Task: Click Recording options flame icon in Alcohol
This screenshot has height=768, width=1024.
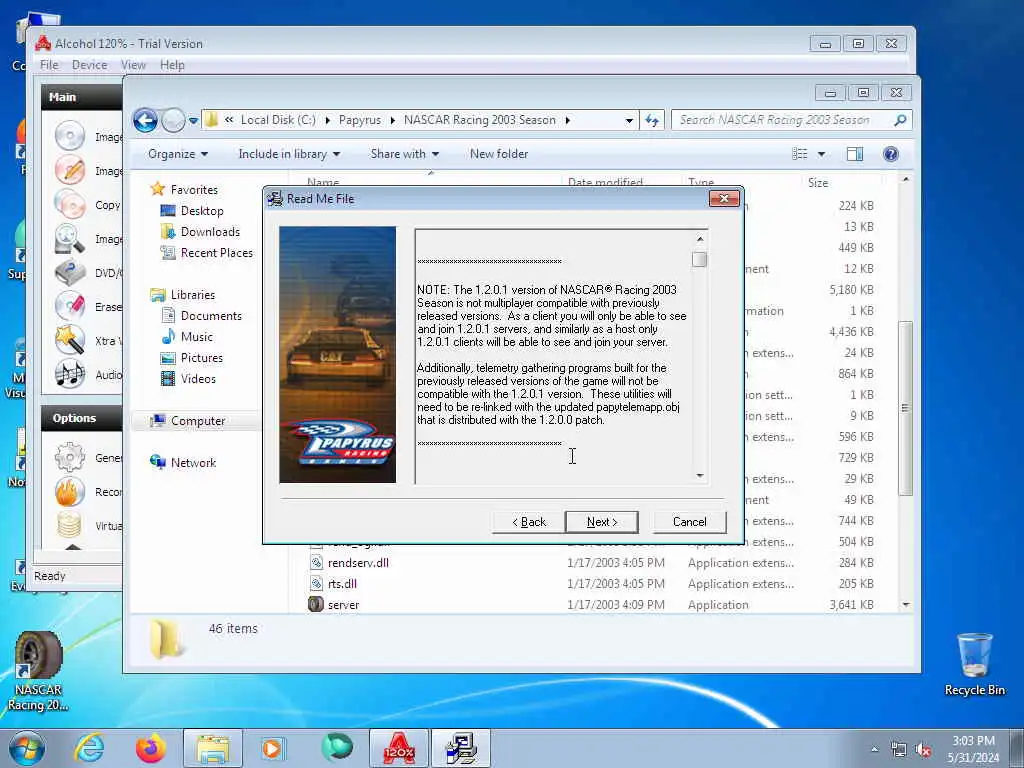Action: 70,491
